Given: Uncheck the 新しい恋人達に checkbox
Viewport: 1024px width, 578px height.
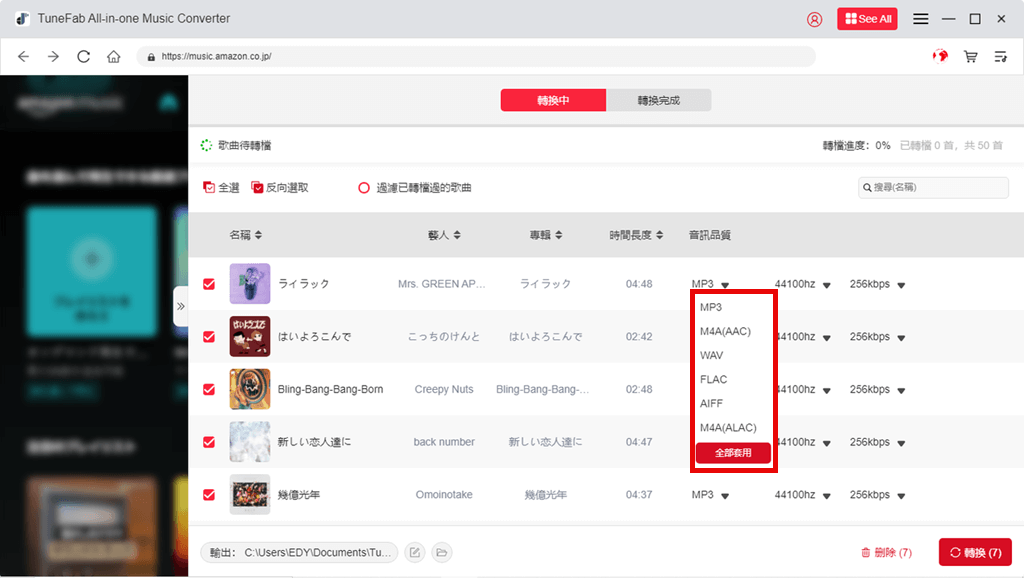Looking at the screenshot, I should point(209,442).
